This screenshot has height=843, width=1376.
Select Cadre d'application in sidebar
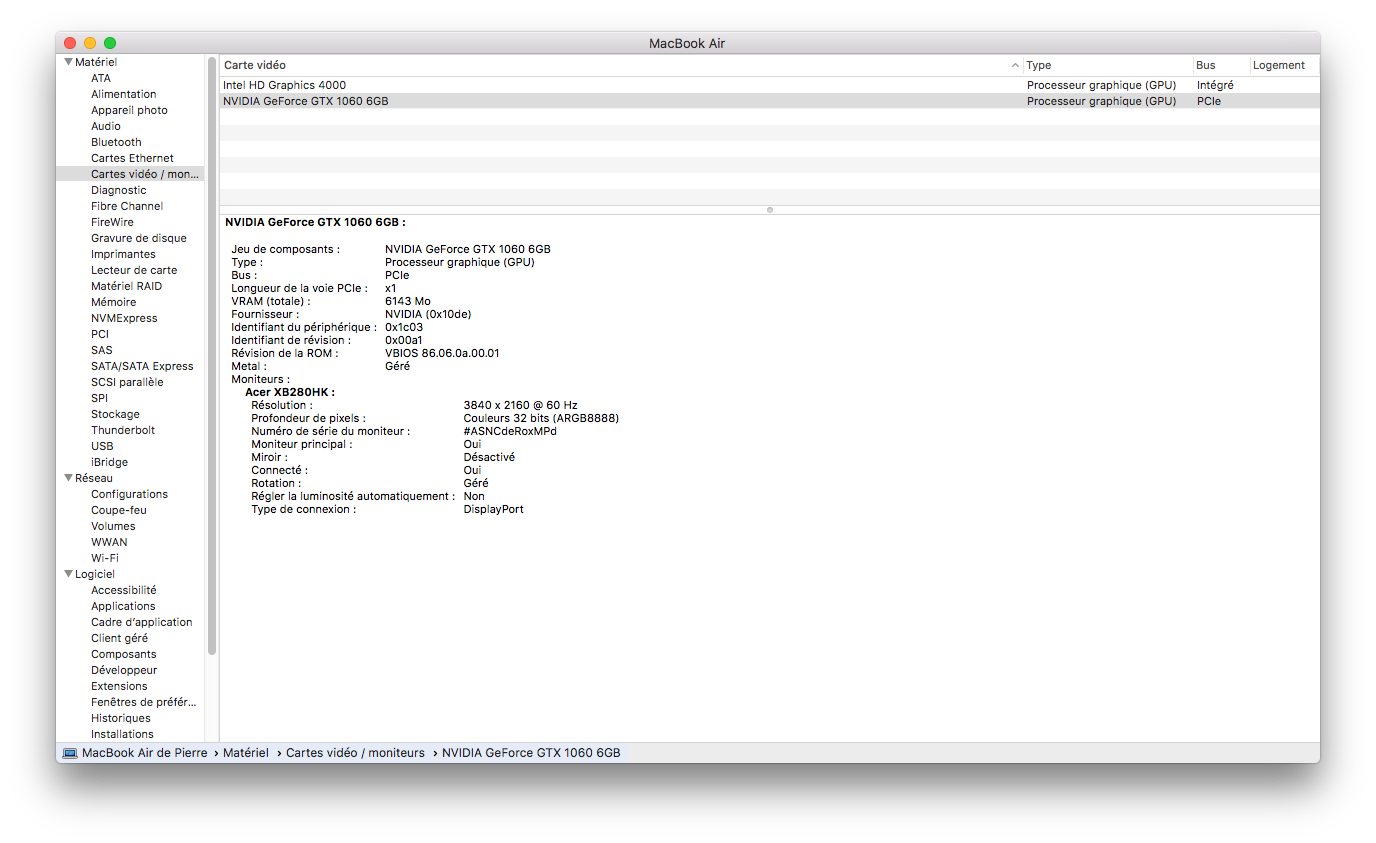coord(142,622)
